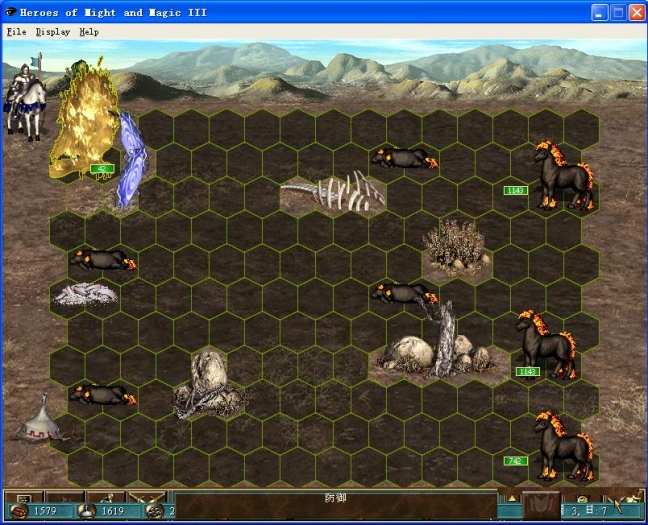Click the combat log message 防御
648x525 pixels.
[x=335, y=498]
